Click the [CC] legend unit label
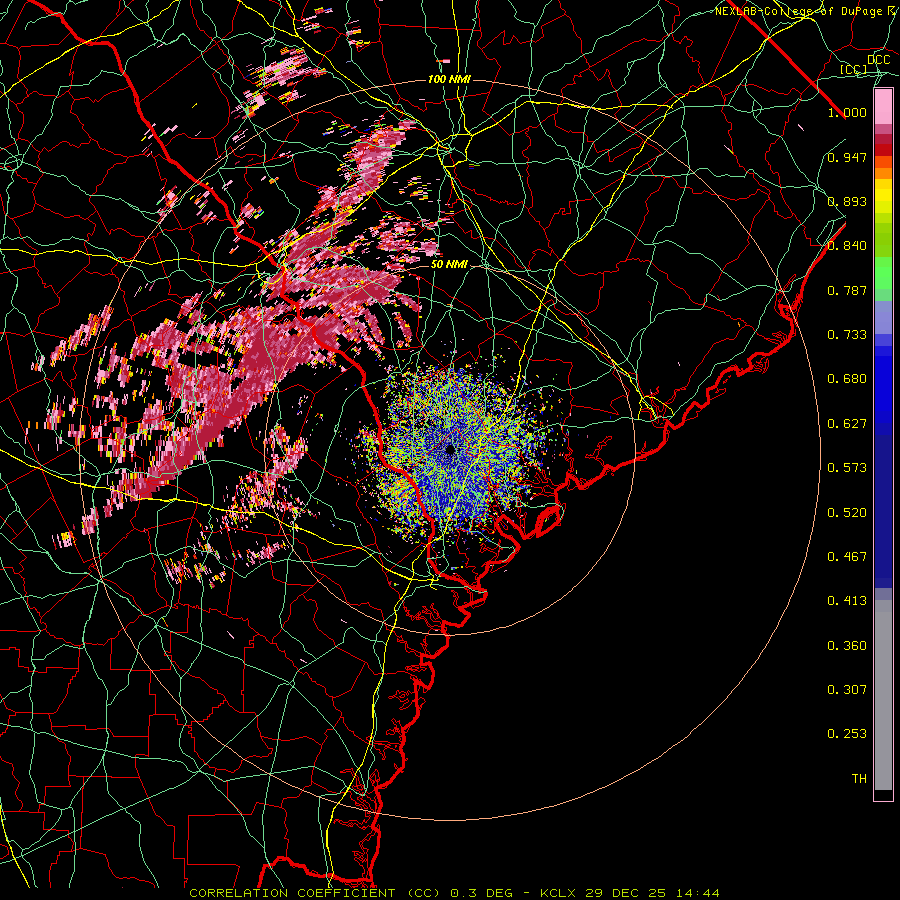Viewport: 900px width, 900px height. pyautogui.click(x=853, y=69)
